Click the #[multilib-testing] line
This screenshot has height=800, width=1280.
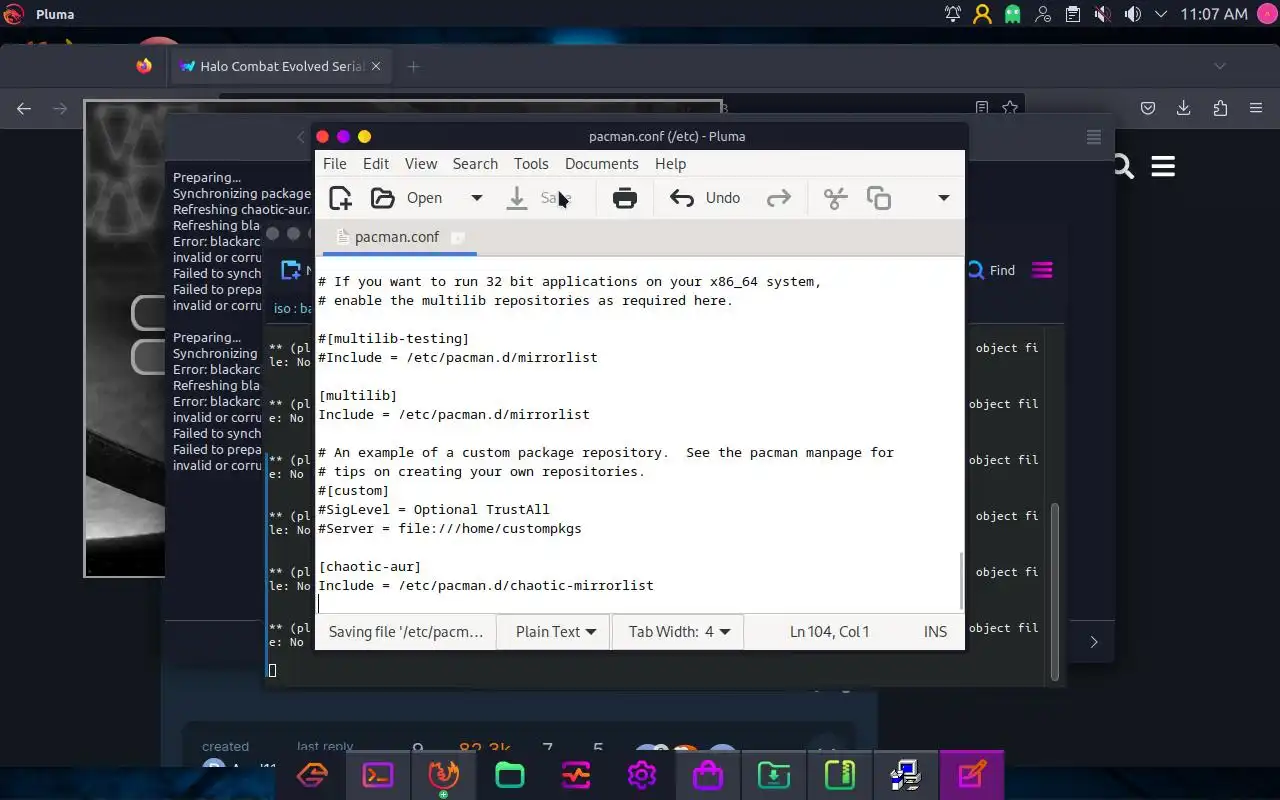click(x=394, y=339)
